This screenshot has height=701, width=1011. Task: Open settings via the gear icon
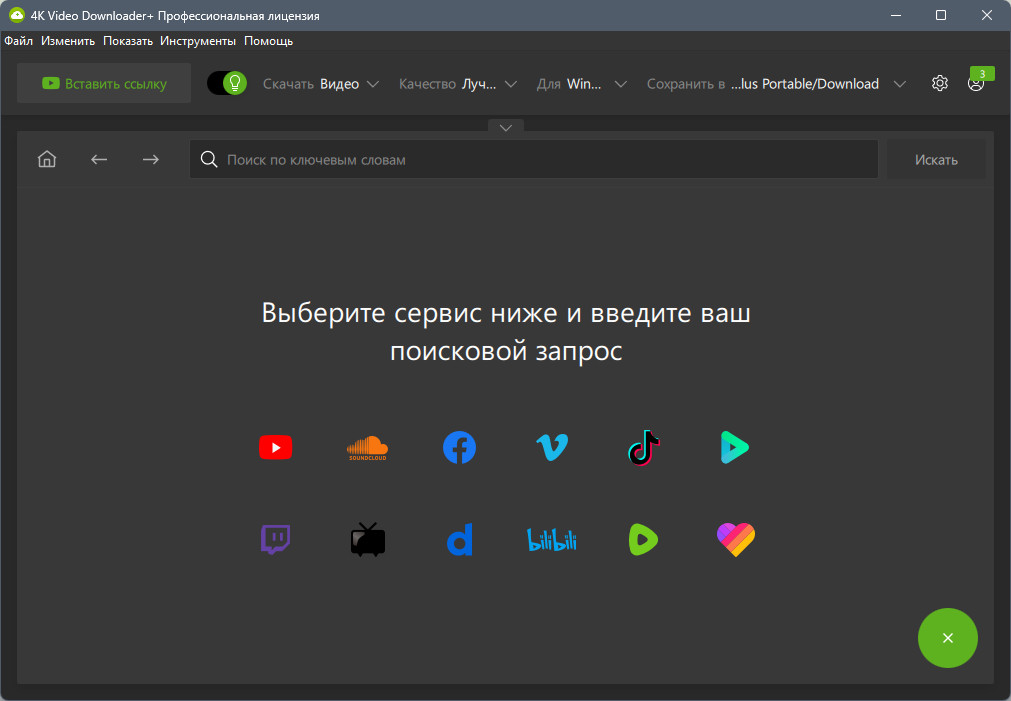pos(939,84)
